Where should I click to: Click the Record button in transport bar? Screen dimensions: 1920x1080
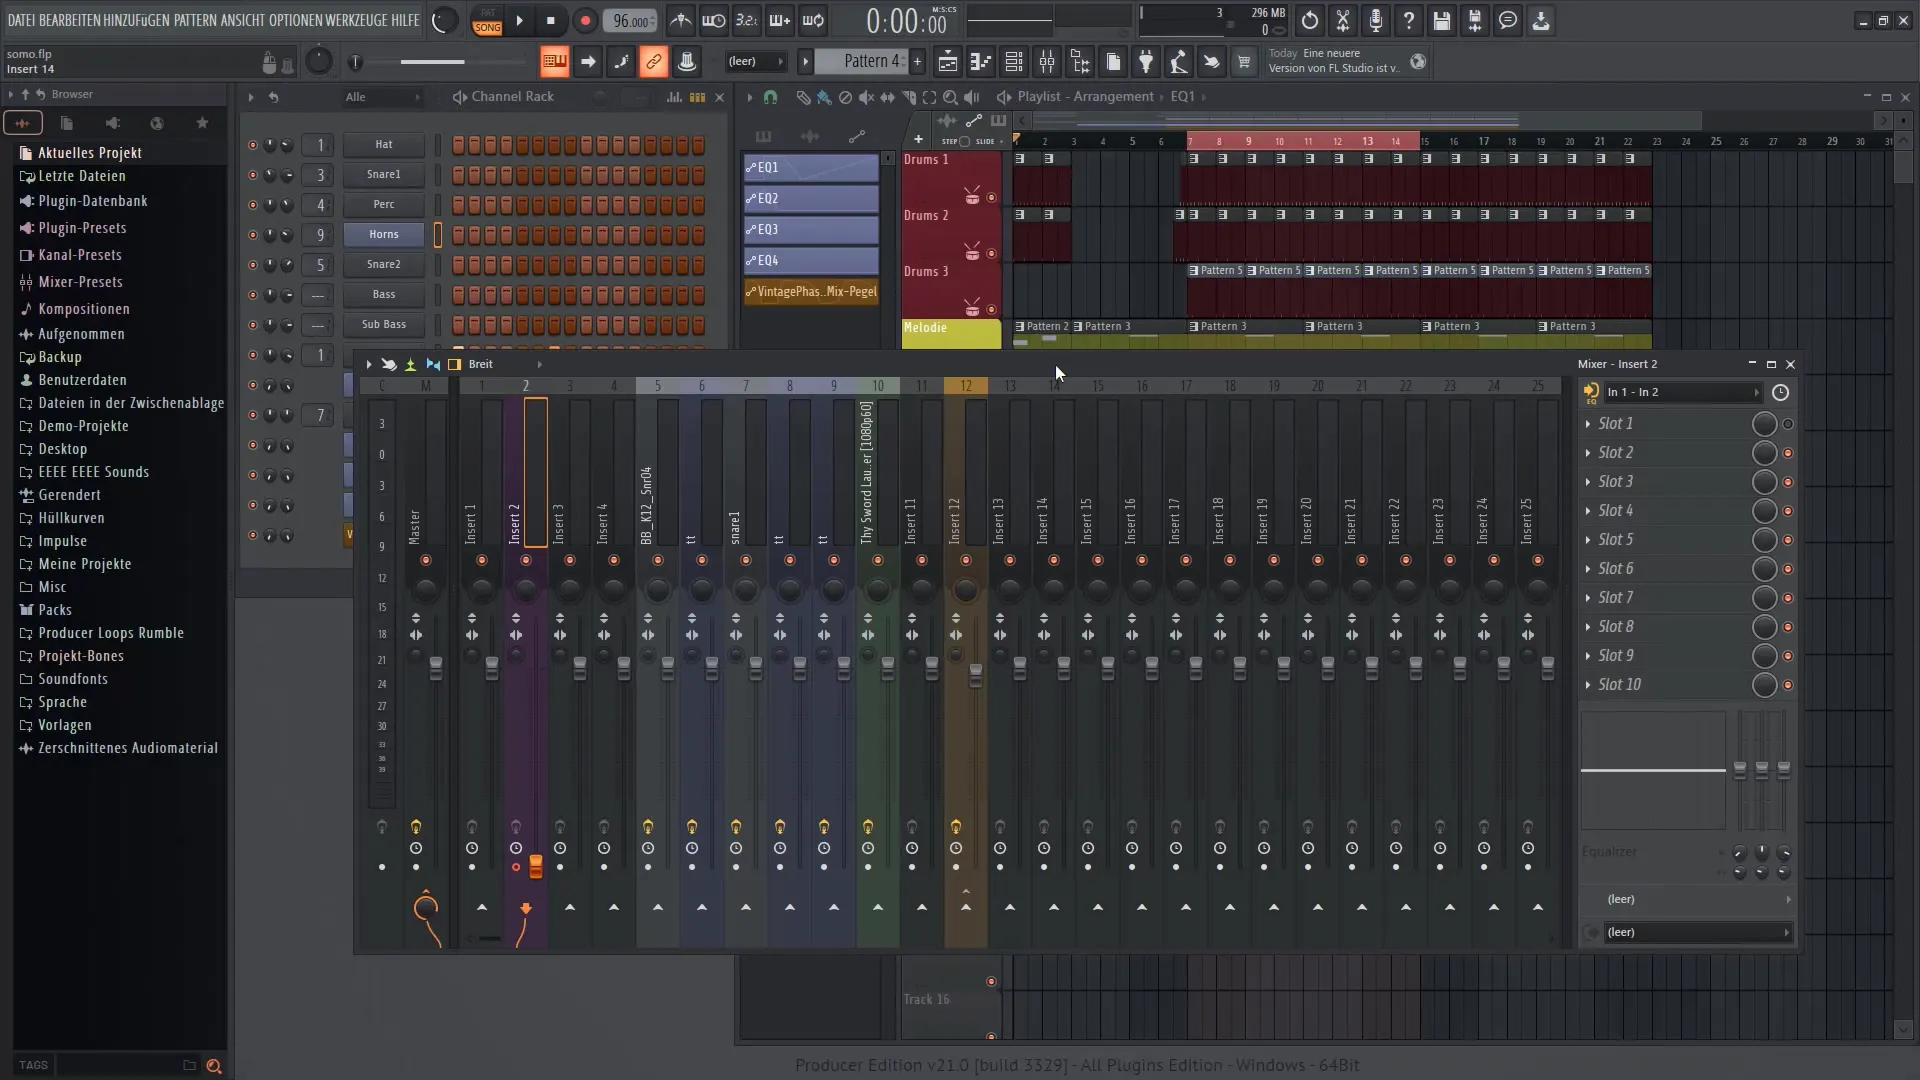584,20
